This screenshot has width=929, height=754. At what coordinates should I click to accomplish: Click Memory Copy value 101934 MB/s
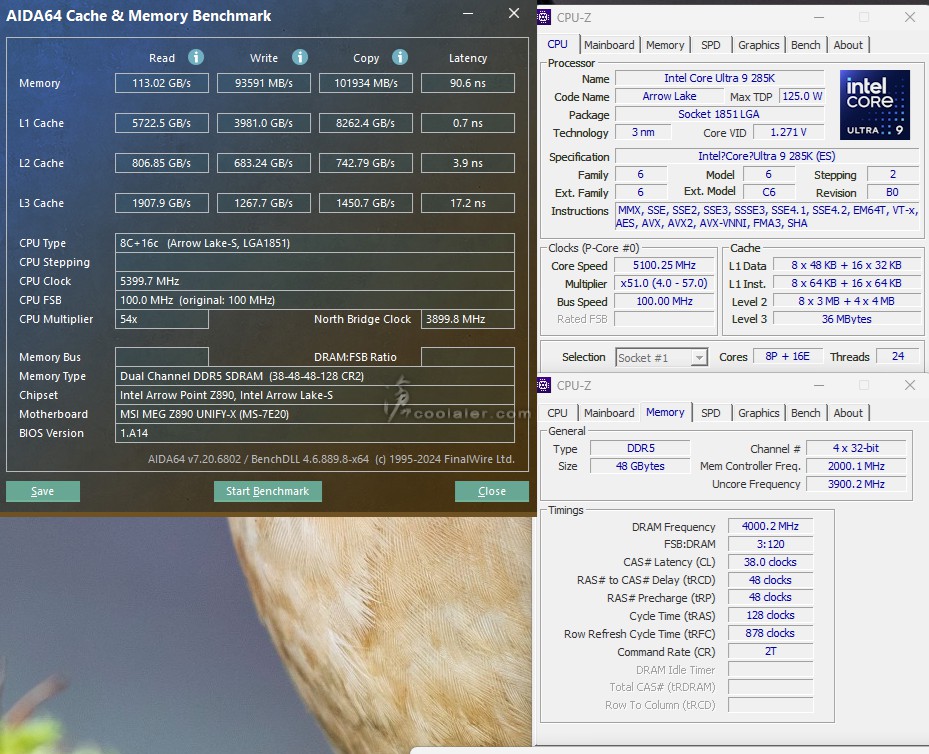tap(366, 83)
